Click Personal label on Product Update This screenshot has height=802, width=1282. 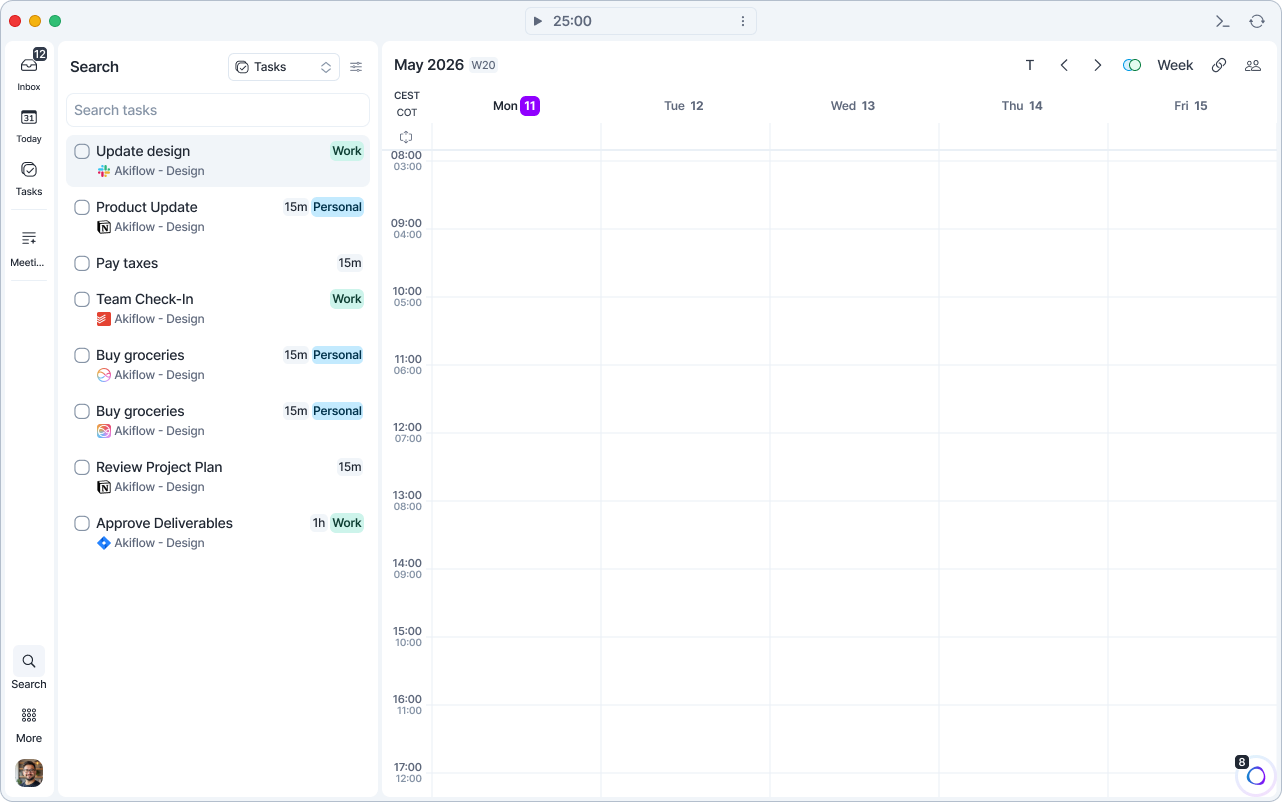(337, 207)
